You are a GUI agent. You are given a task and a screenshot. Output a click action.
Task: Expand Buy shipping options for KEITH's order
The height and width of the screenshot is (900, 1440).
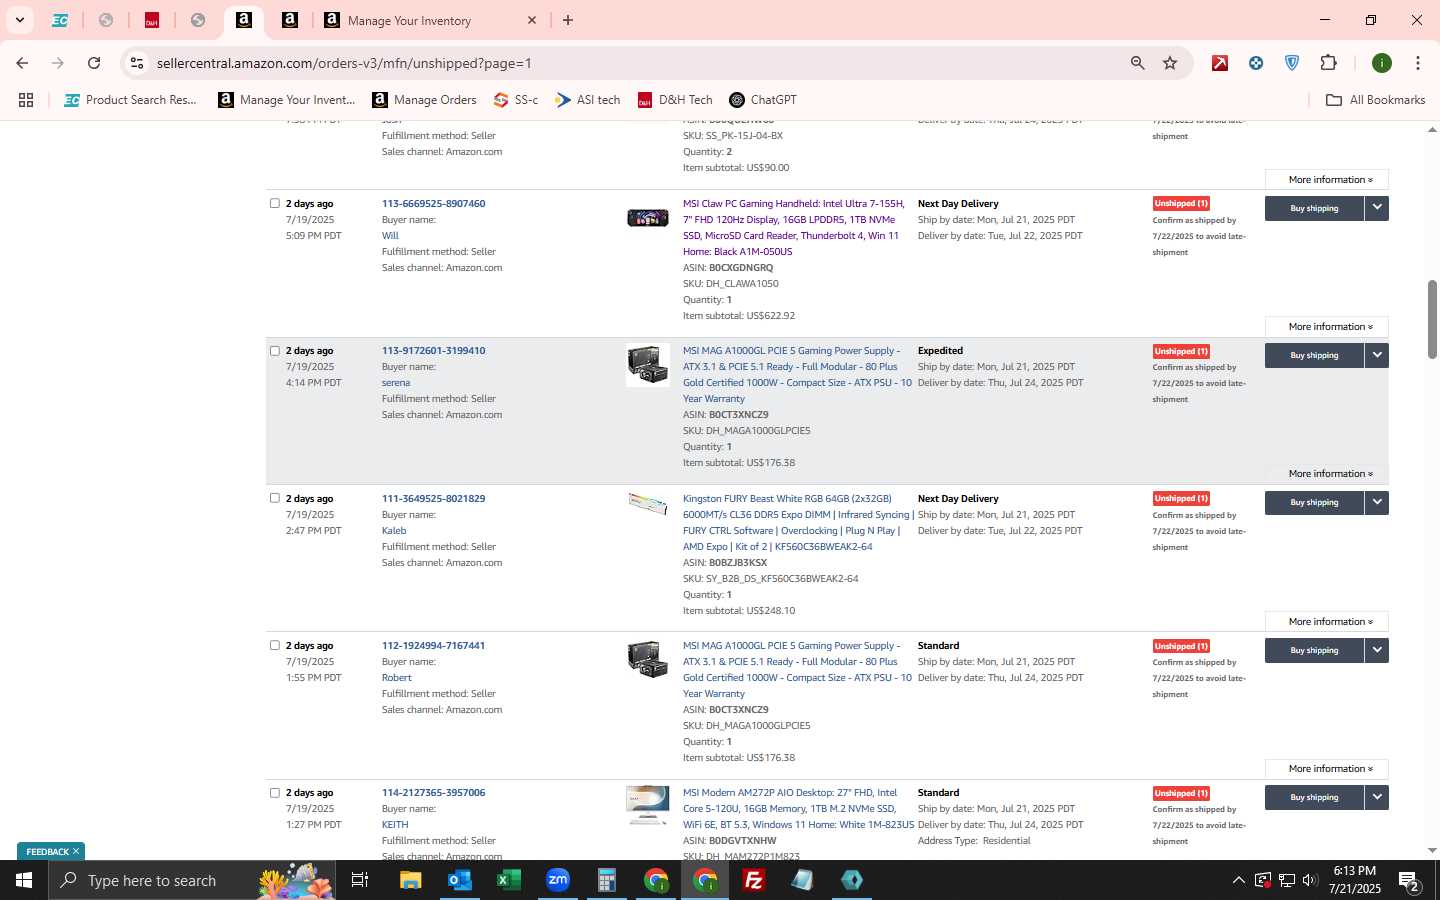point(1377,797)
